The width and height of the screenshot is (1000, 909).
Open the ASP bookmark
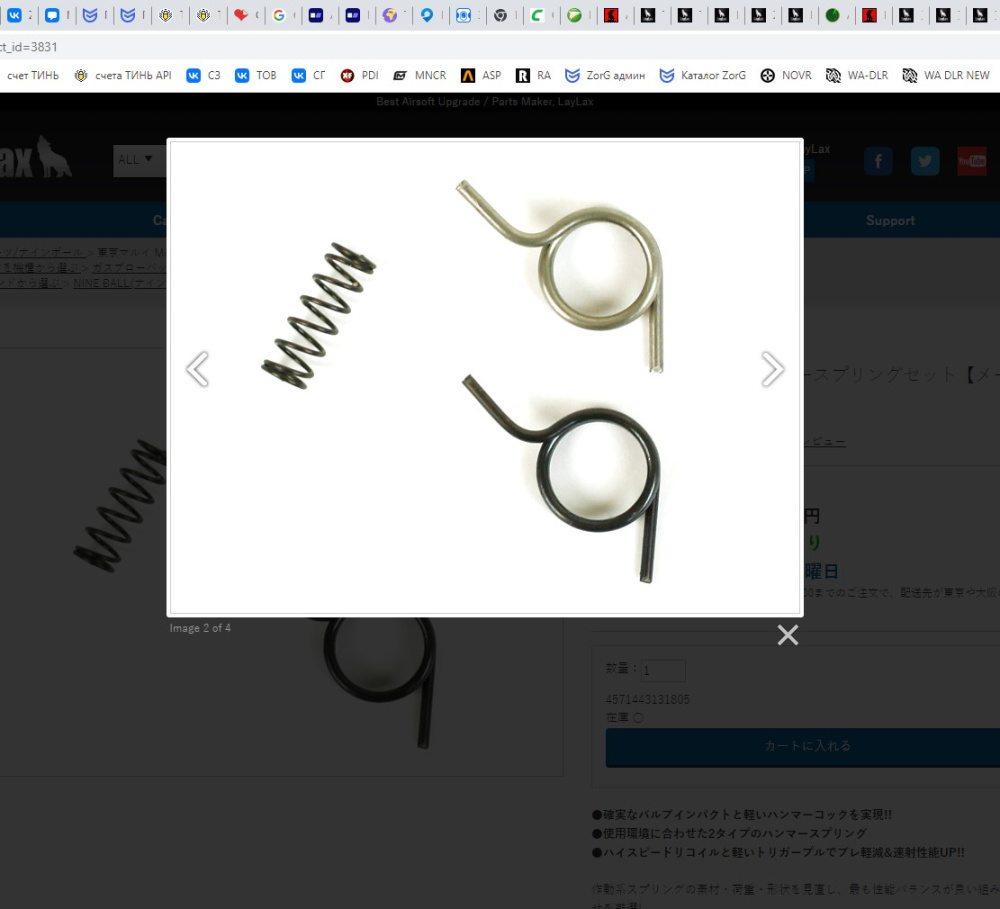481,75
